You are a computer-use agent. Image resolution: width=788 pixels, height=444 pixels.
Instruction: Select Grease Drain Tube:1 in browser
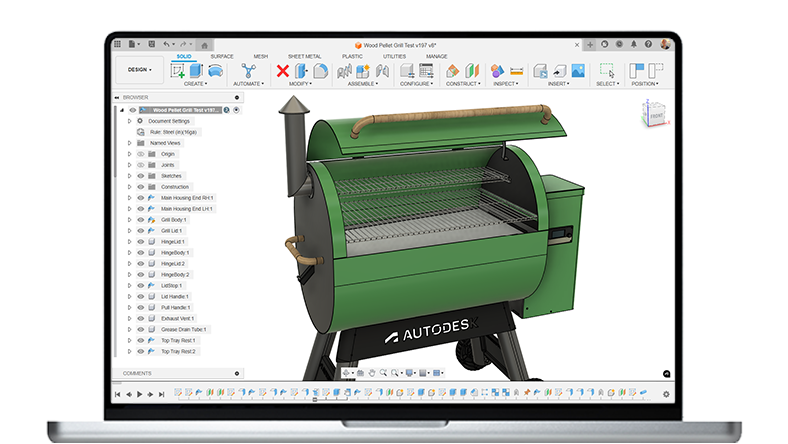183,330
